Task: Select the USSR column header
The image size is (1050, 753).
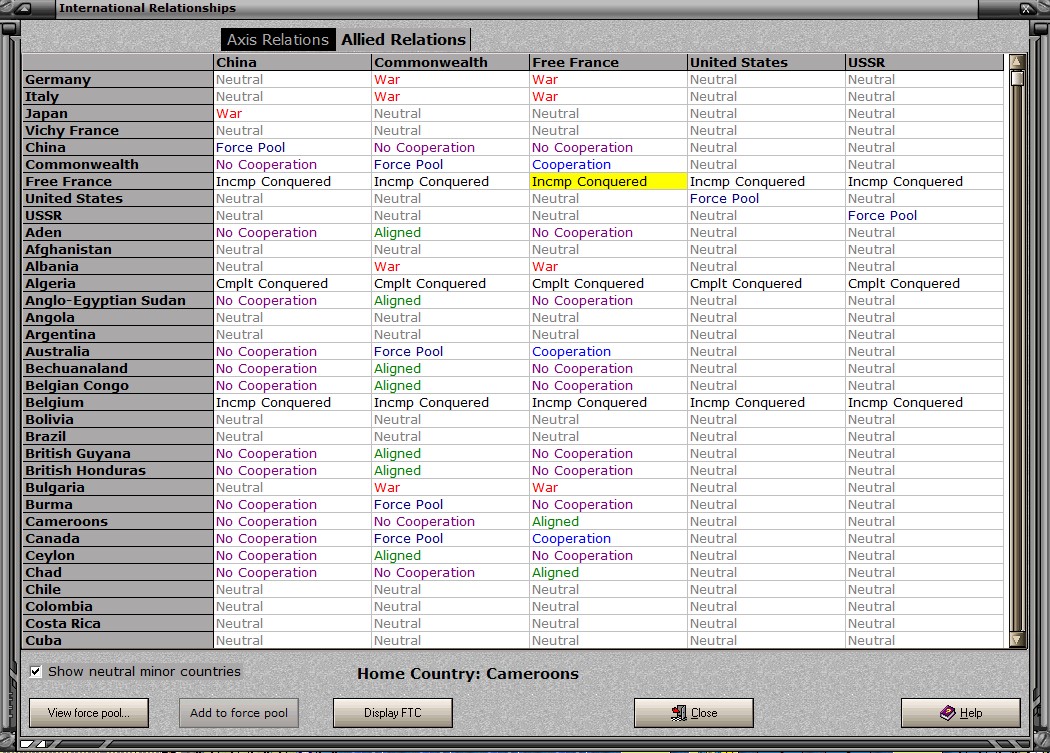Action: [925, 62]
